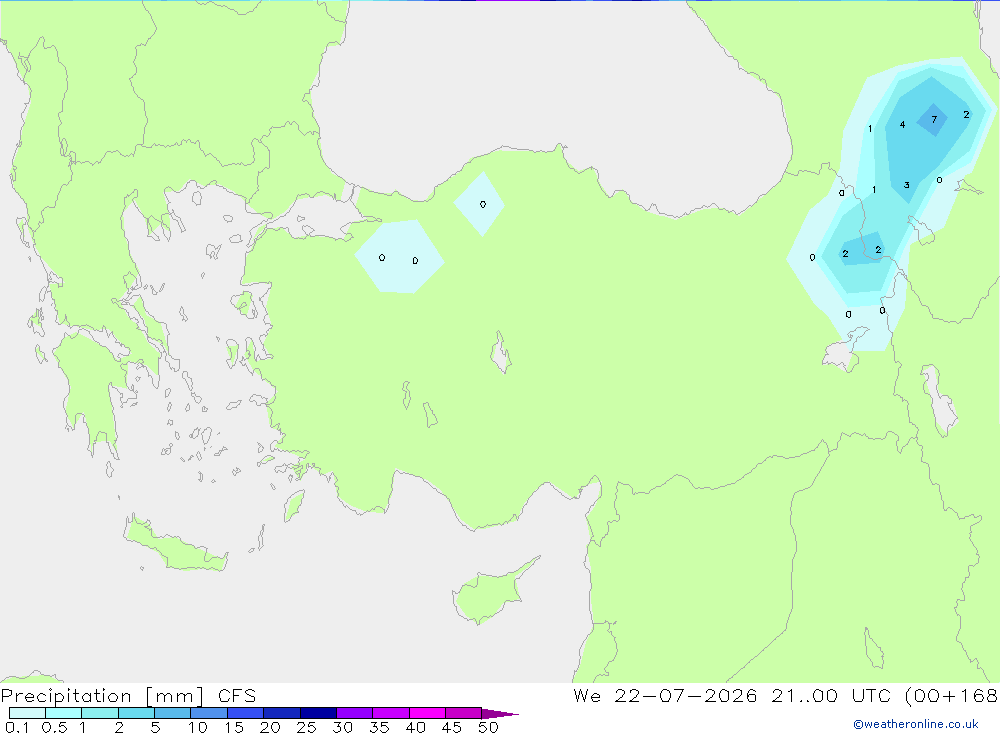This screenshot has width=1000, height=733.
Task: Click the 0.1–0.5 mm palest legend swatch
Action: pos(27,713)
